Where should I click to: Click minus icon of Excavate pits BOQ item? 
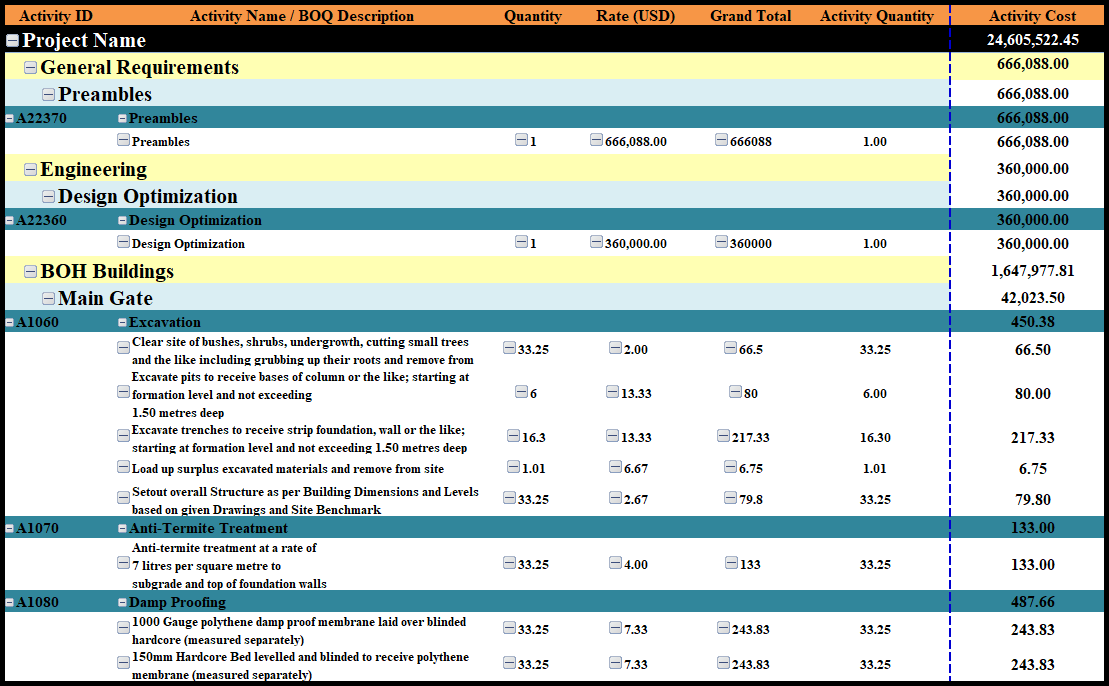tap(123, 392)
